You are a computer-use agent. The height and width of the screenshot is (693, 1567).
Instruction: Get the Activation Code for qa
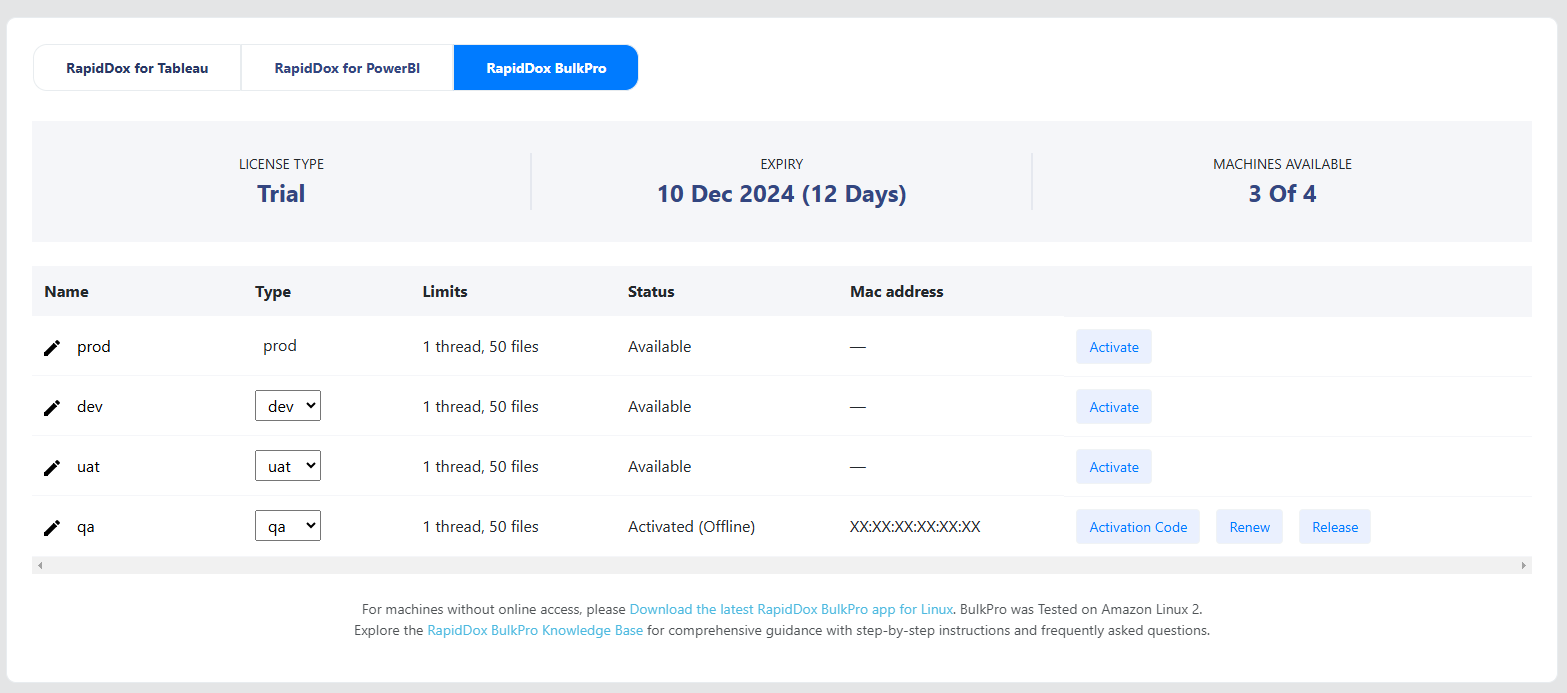1138,527
